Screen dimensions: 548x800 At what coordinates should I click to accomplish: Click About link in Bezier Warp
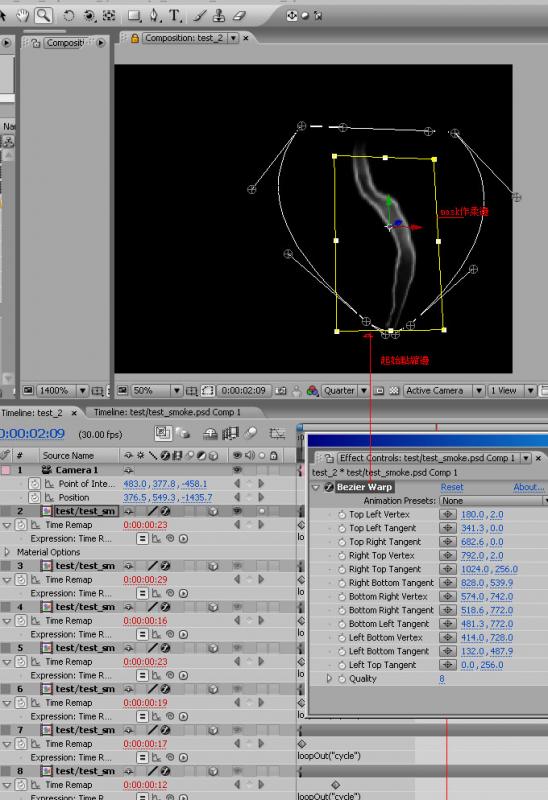click(x=529, y=487)
